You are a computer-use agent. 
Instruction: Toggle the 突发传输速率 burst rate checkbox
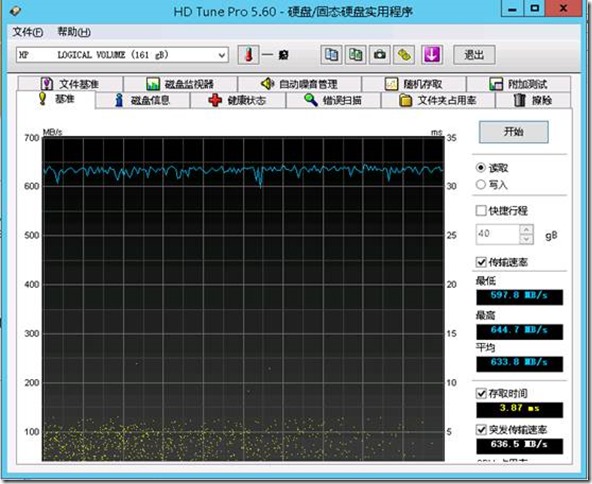click(x=481, y=430)
